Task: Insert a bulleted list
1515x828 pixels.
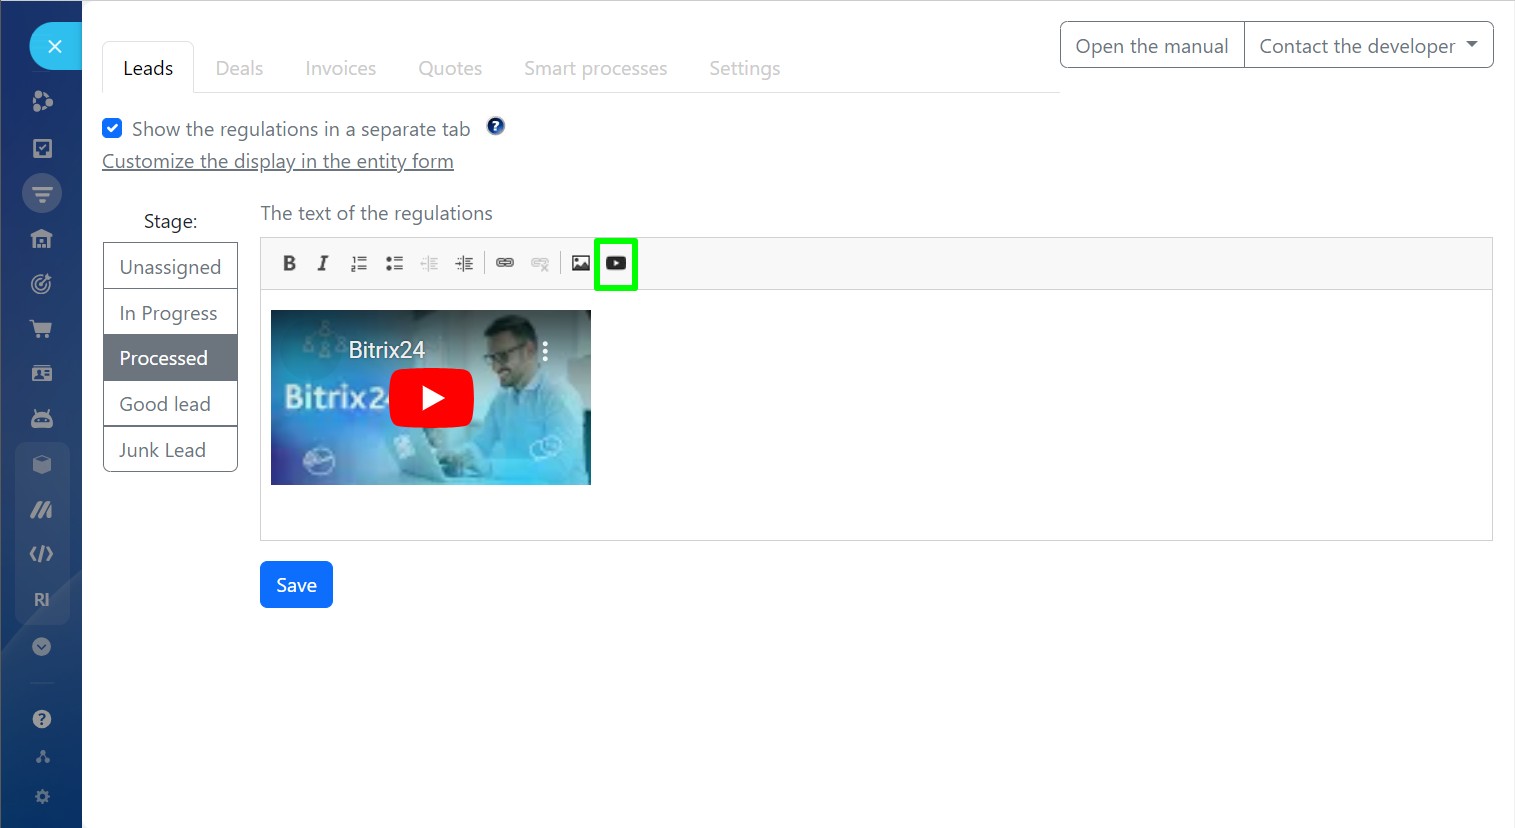Action: point(394,263)
